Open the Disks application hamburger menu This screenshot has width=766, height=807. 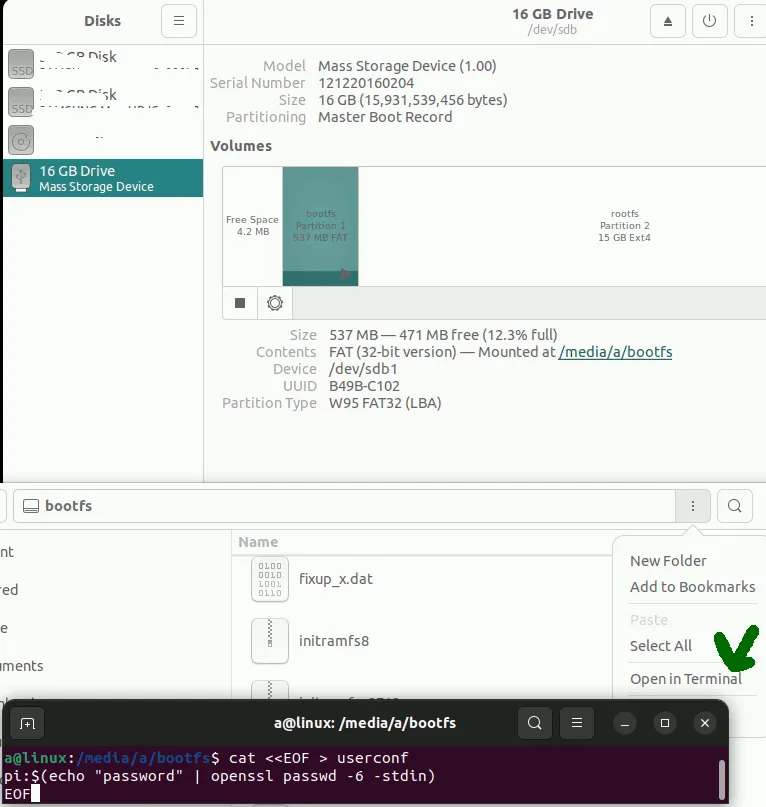tap(179, 21)
